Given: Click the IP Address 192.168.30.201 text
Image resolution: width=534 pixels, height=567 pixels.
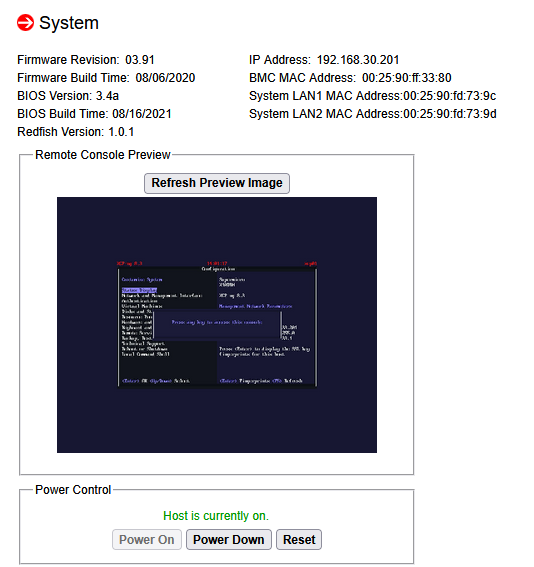Looking at the screenshot, I should (x=324, y=60).
